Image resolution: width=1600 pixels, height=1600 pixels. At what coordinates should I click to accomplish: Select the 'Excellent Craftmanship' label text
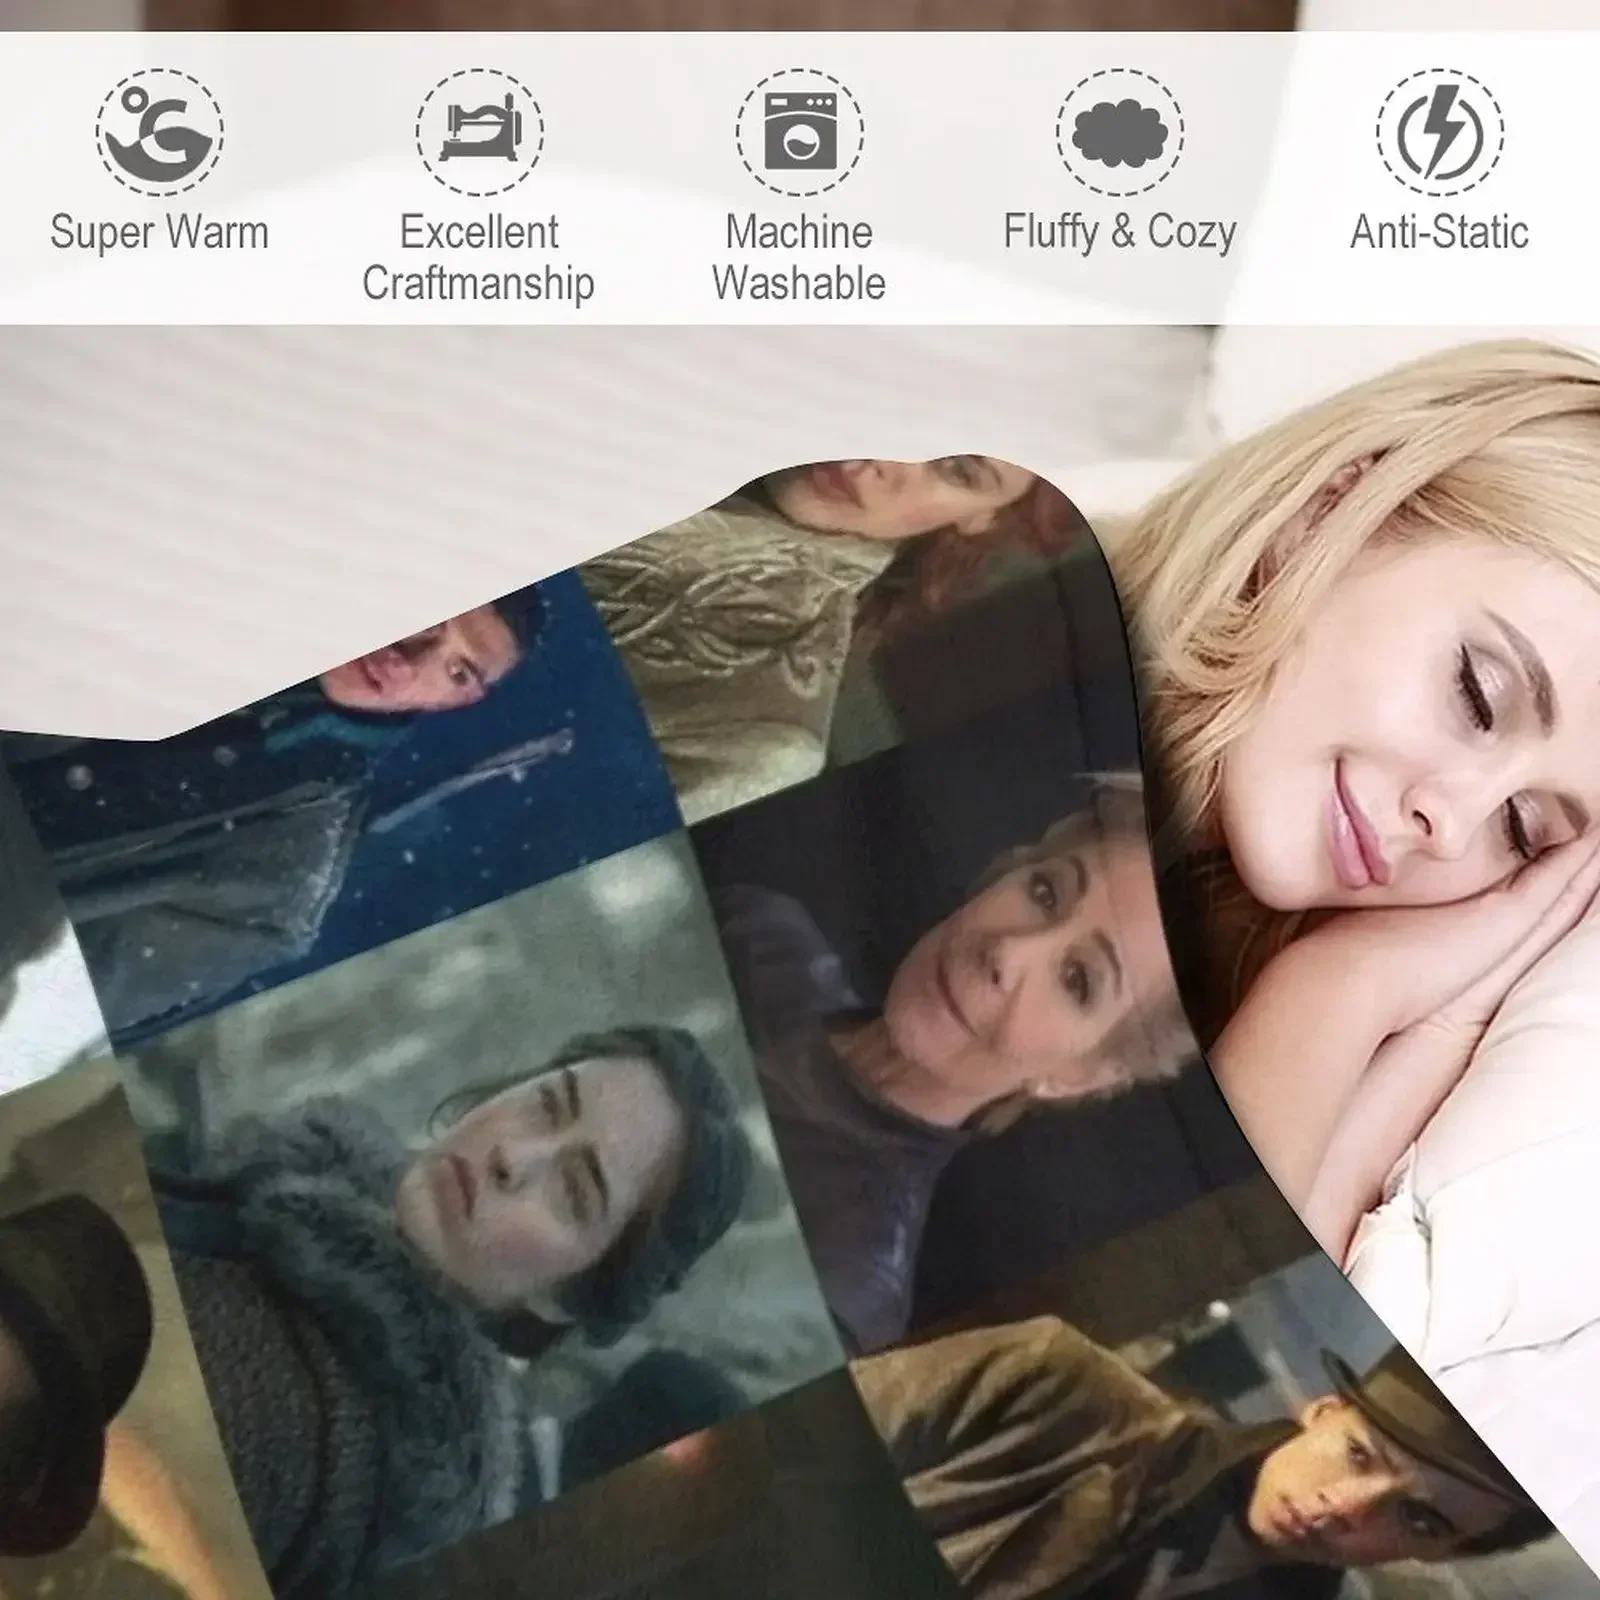(479, 258)
